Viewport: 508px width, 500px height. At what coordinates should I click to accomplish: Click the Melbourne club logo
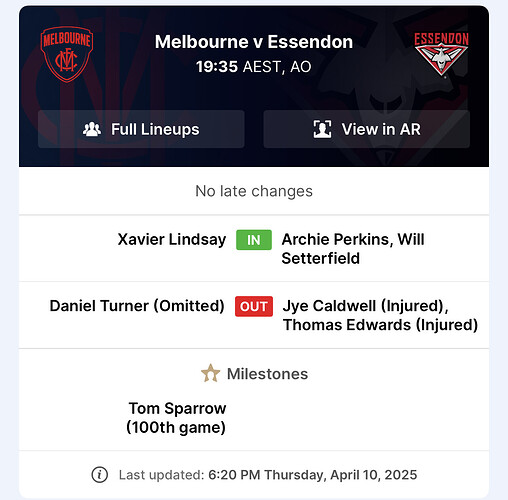tap(67, 54)
